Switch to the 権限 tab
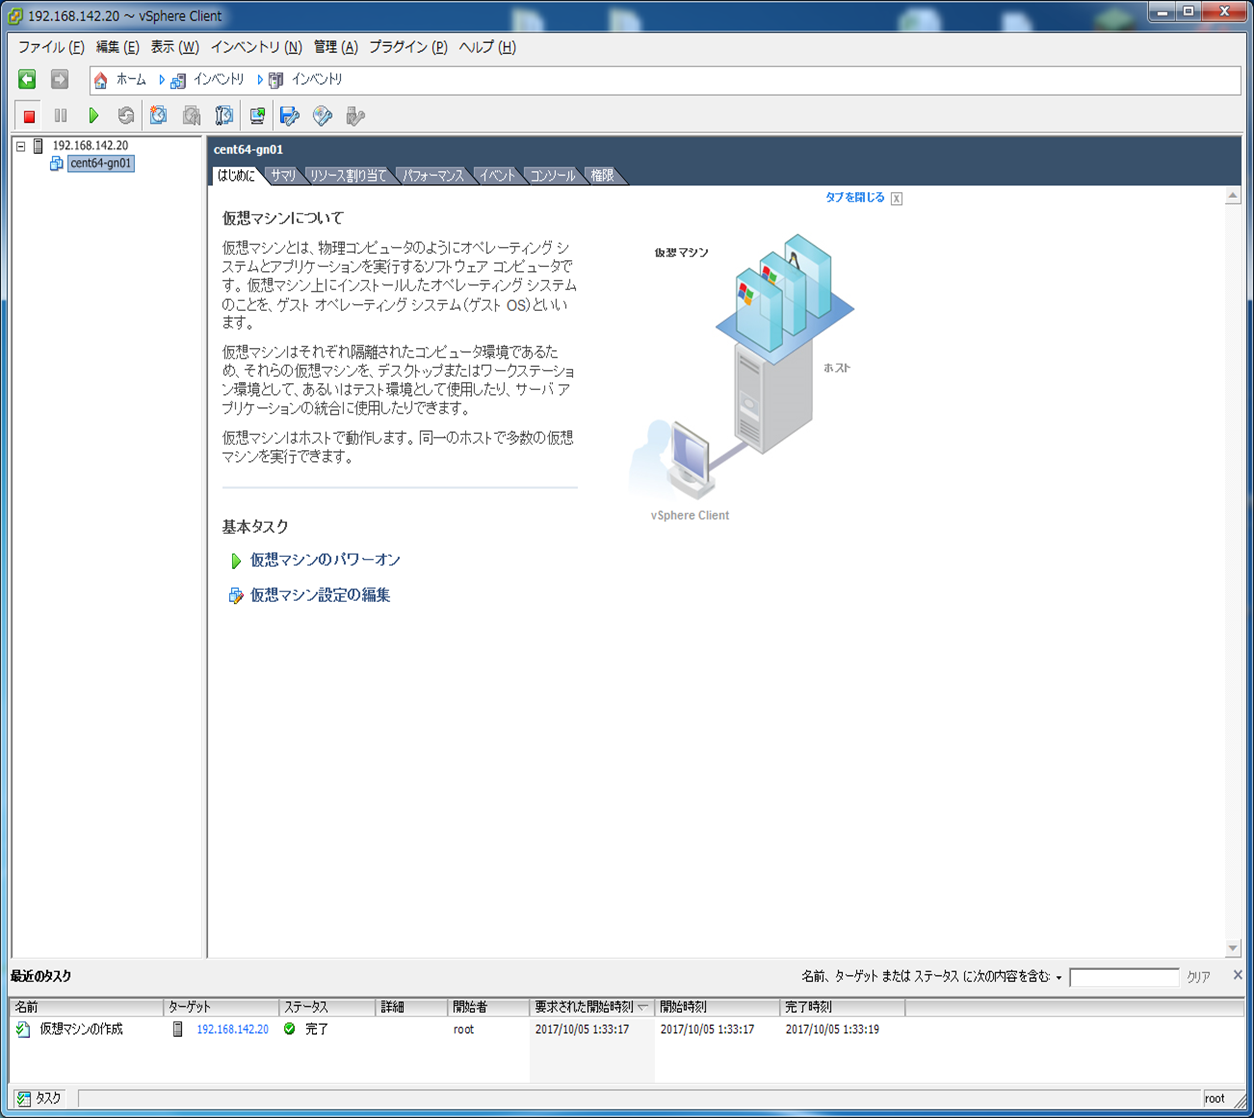Image resolution: width=1254 pixels, height=1118 pixels. [602, 175]
